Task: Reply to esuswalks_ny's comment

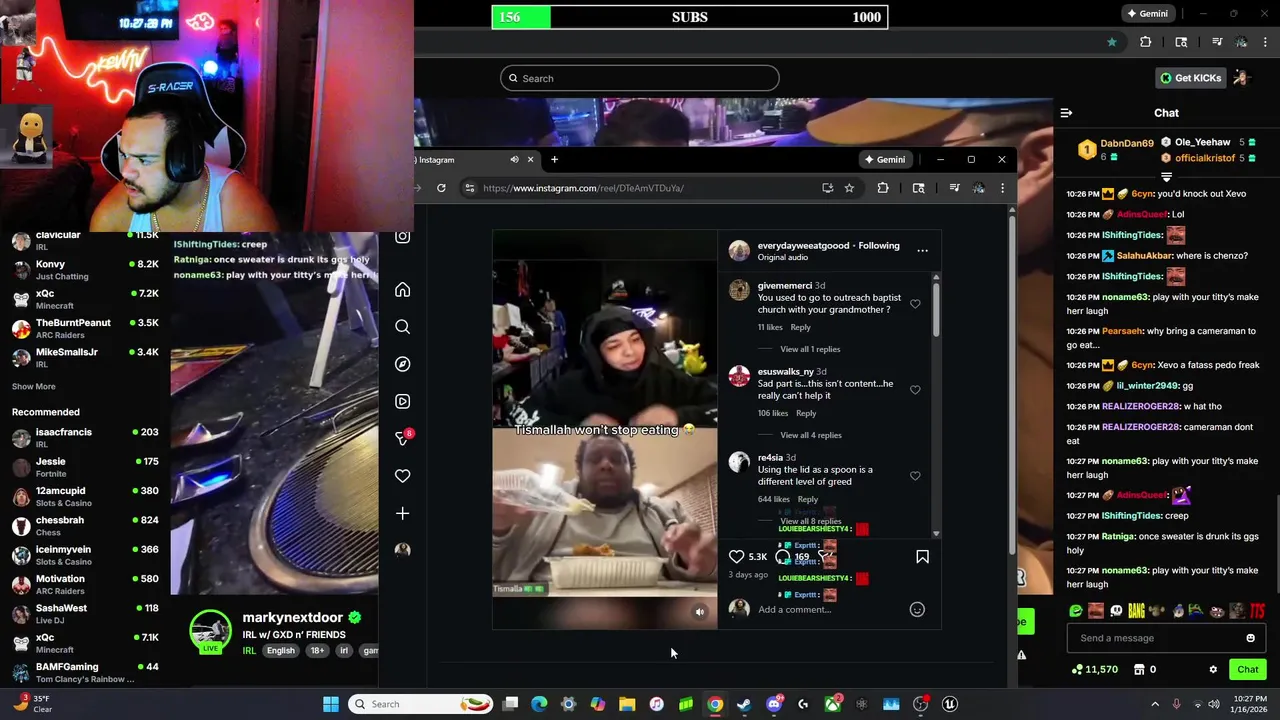Action: coord(806,413)
